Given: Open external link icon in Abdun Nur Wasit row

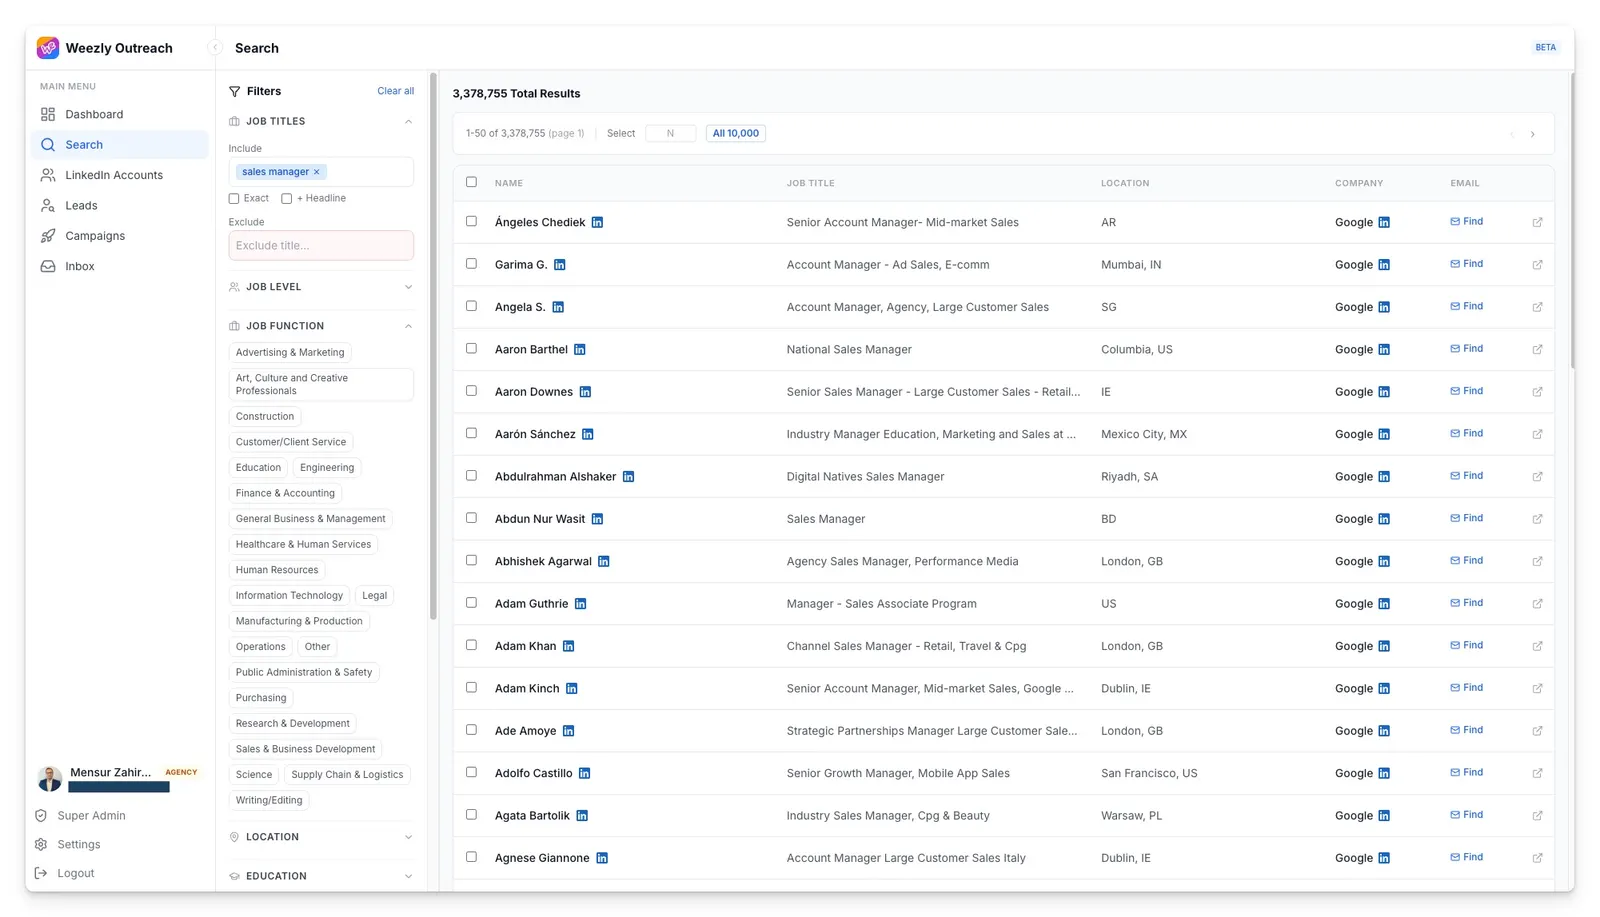Looking at the screenshot, I should click(x=1537, y=519).
